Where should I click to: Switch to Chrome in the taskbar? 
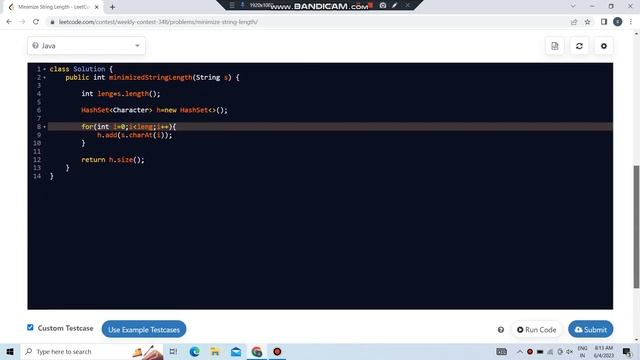pyautogui.click(x=257, y=351)
